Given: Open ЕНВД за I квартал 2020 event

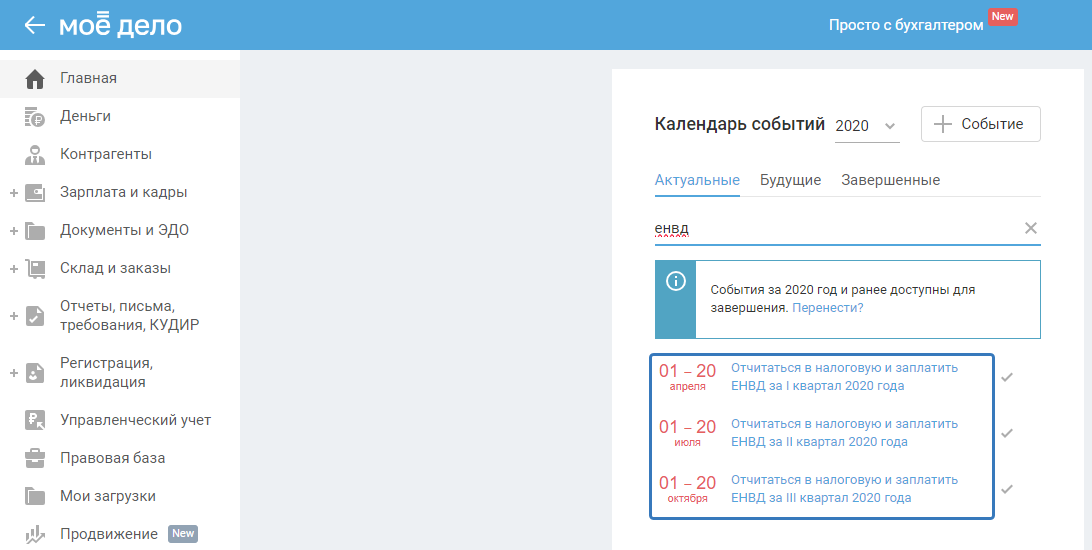Looking at the screenshot, I should 845,377.
